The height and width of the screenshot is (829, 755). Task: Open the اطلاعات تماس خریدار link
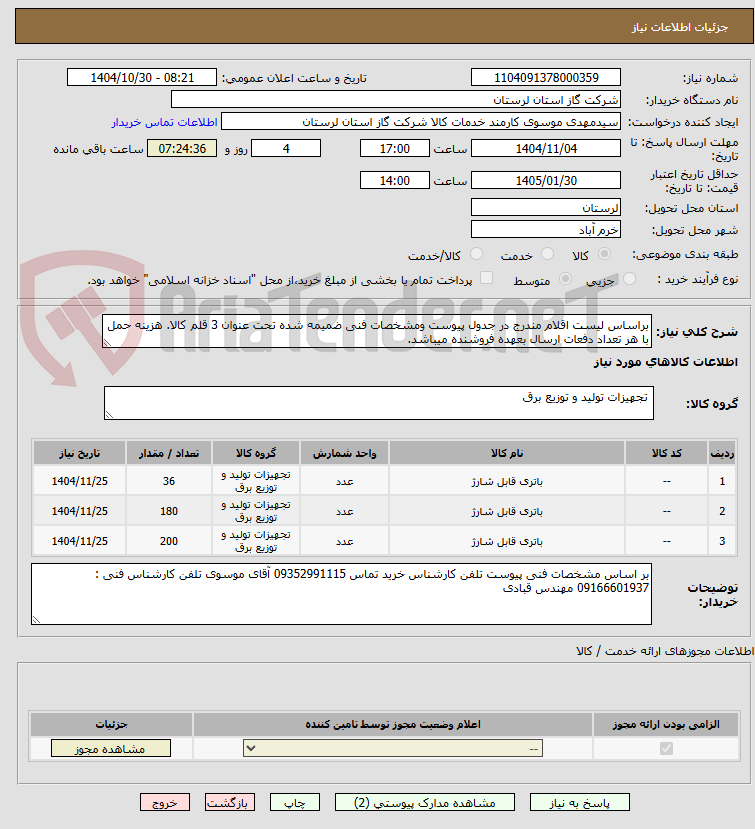[164, 122]
